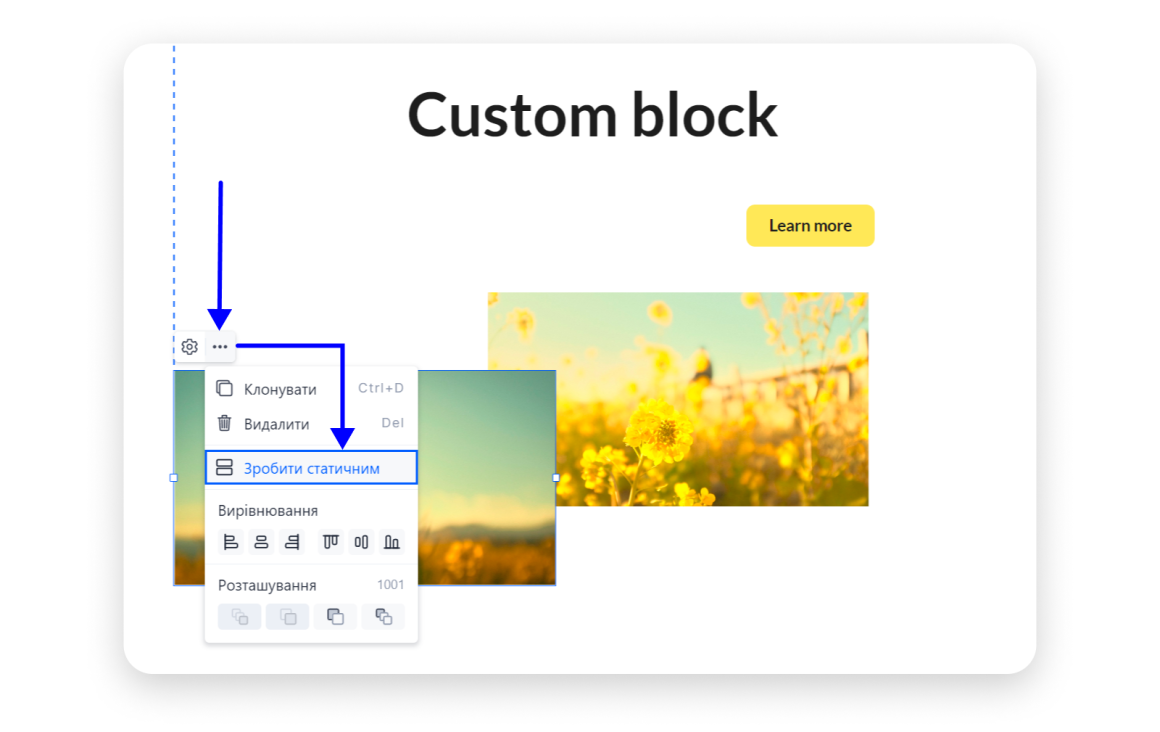Click the second disabled layer-order icon
The width and height of the screenshot is (1160, 732).
(288, 617)
